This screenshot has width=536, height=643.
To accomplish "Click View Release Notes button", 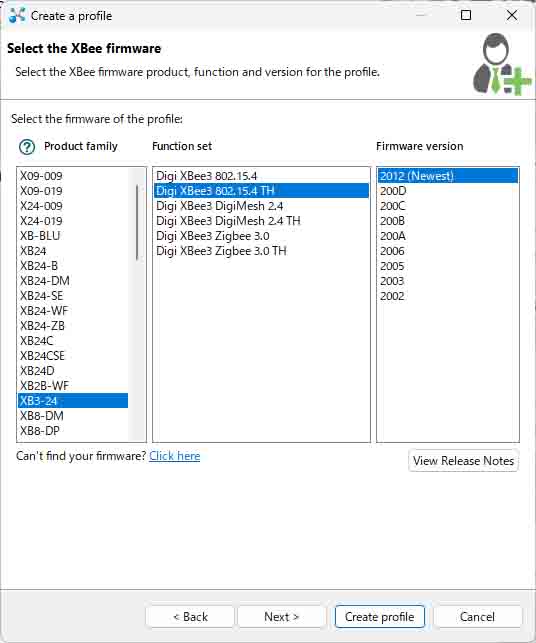I will point(463,461).
